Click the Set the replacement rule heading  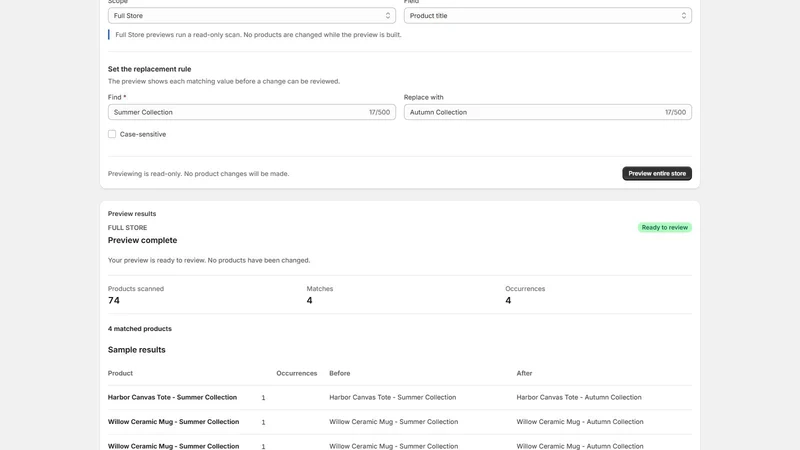[x=149, y=69]
